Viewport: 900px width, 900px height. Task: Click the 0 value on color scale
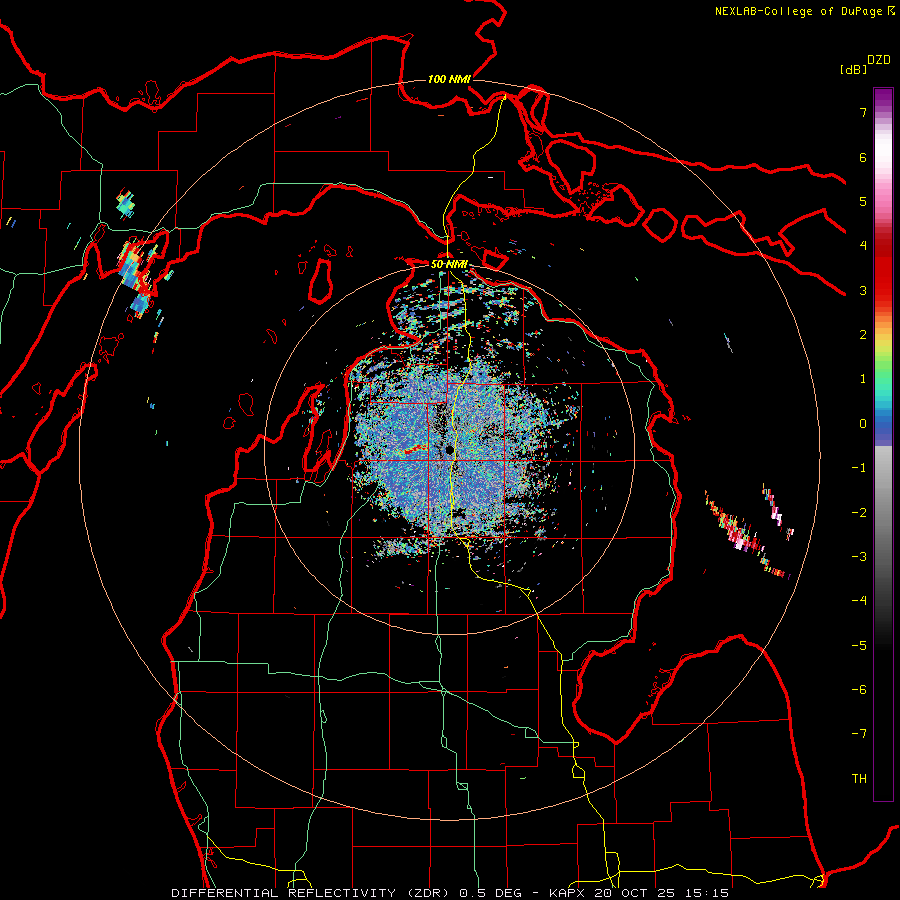tap(863, 424)
